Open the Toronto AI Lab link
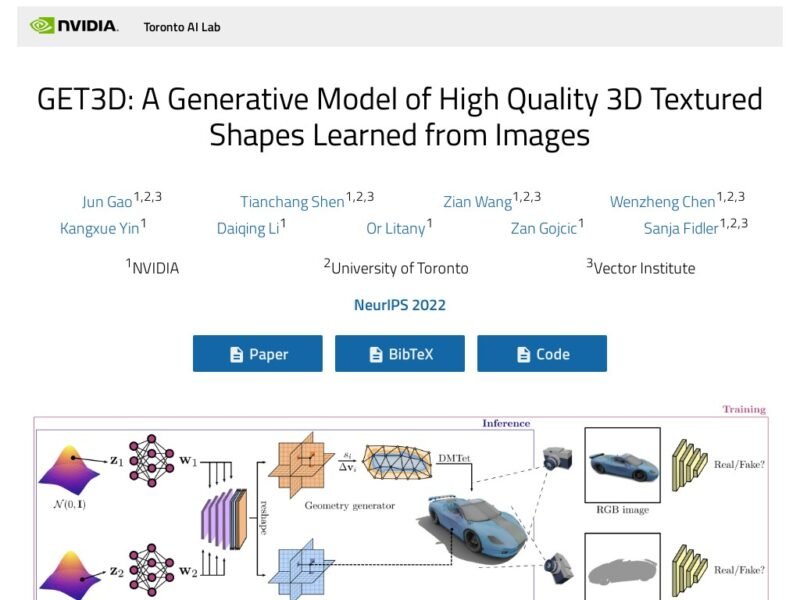The image size is (800, 600). 181,27
